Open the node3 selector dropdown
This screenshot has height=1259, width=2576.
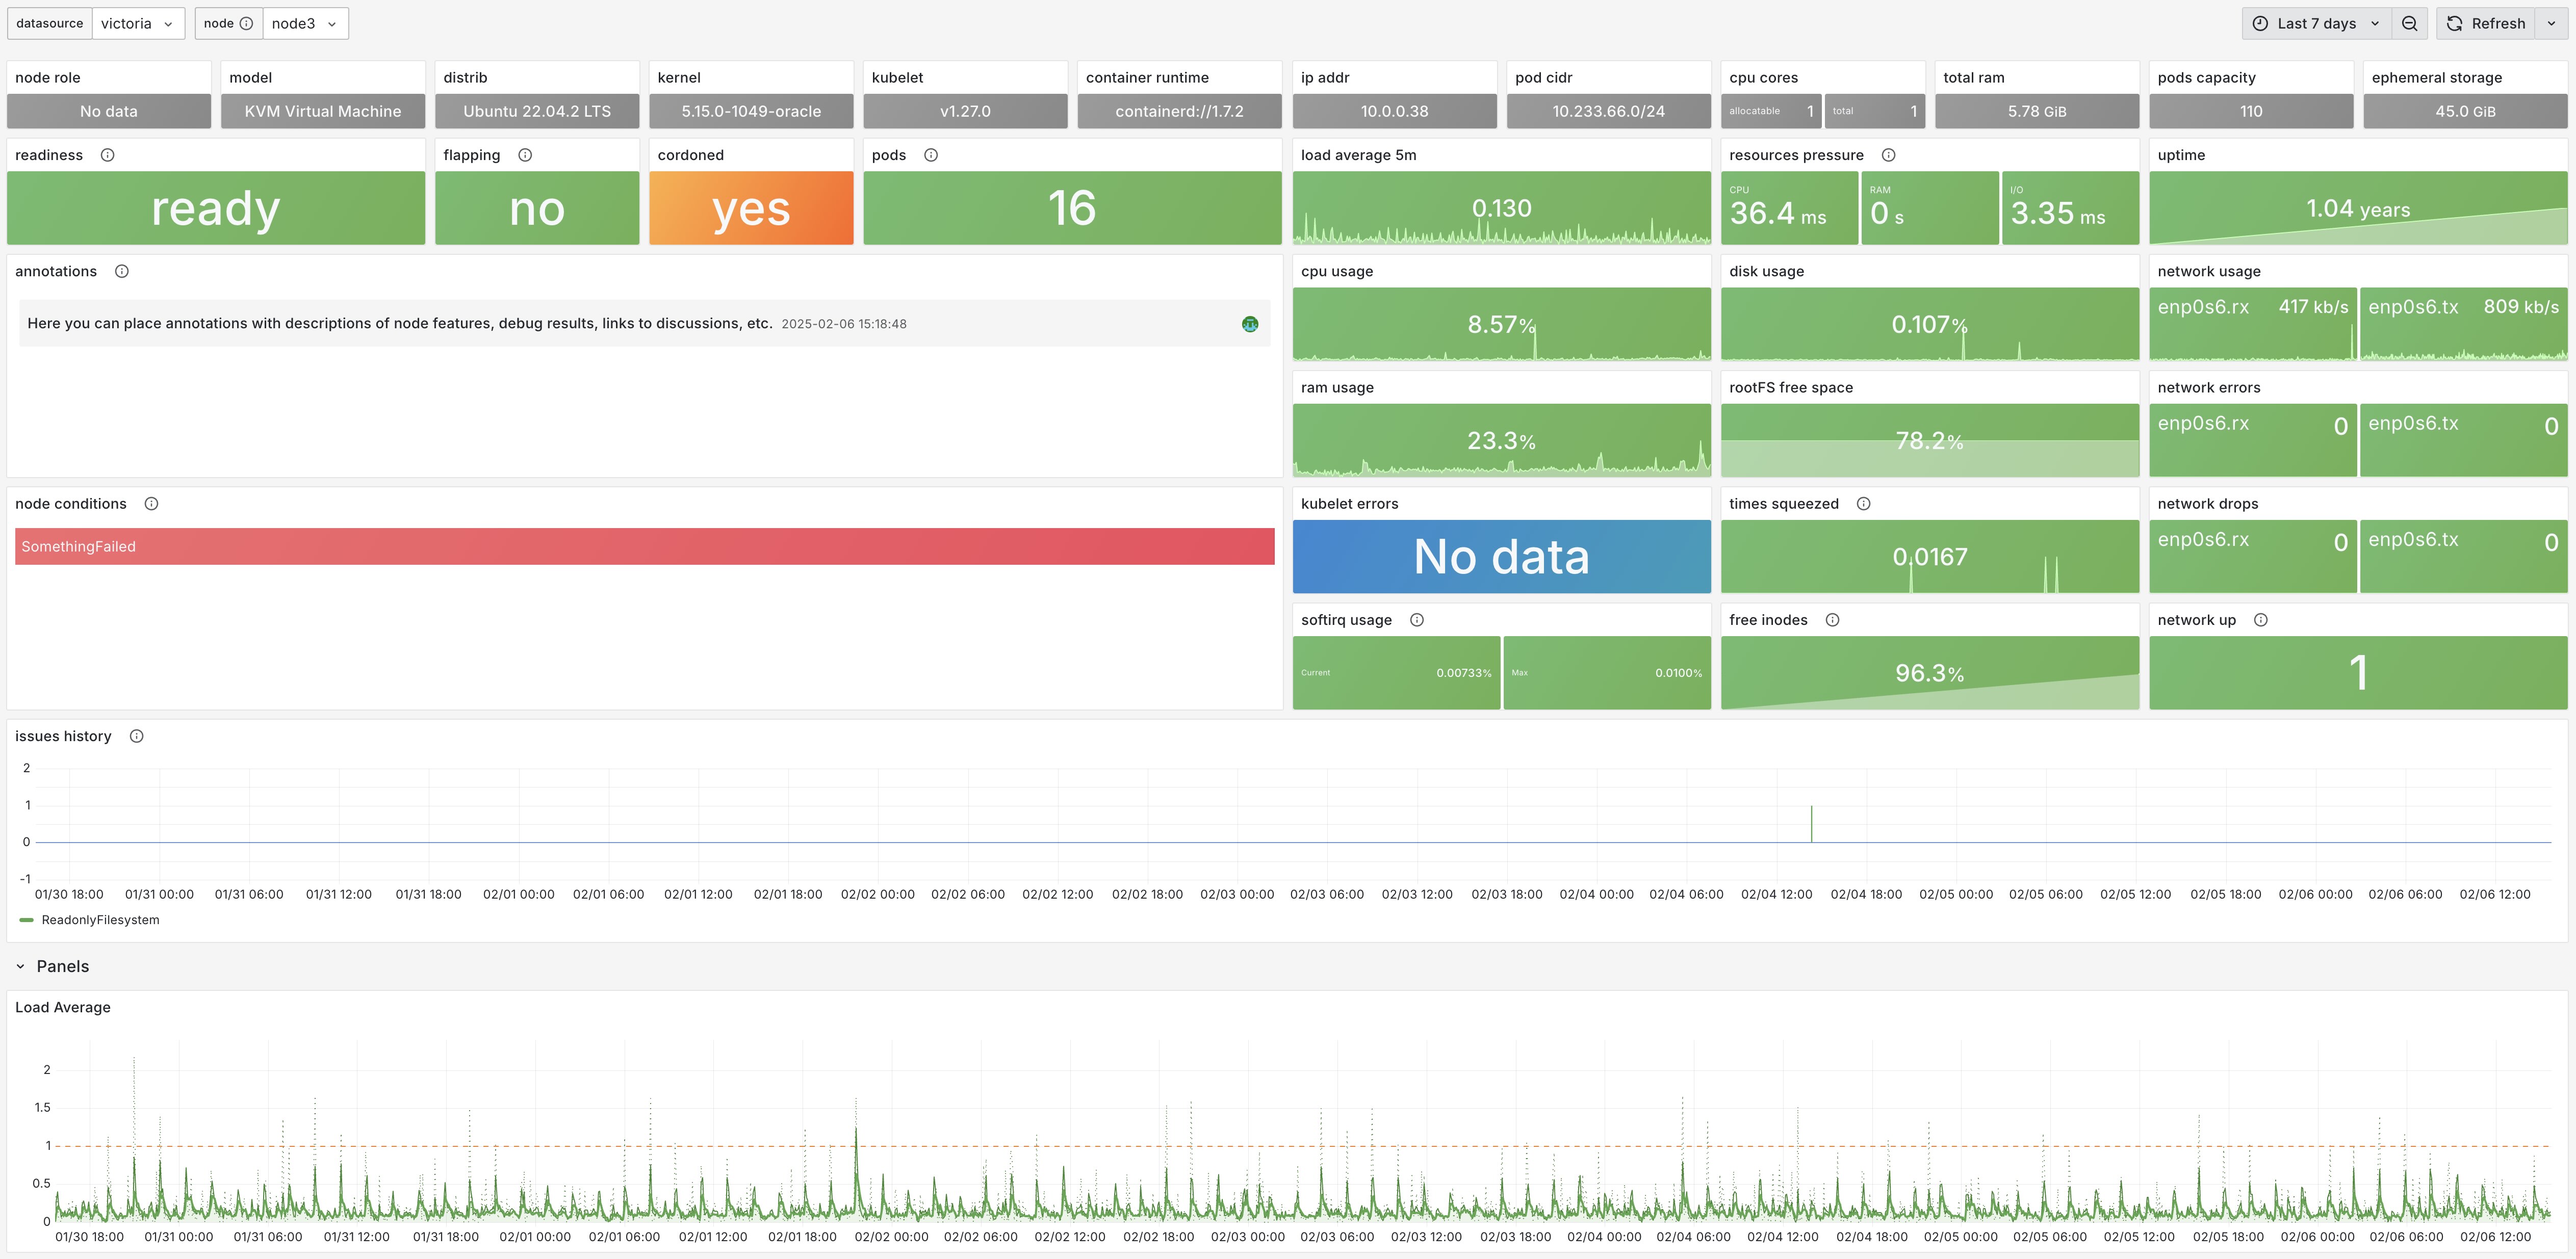[304, 23]
